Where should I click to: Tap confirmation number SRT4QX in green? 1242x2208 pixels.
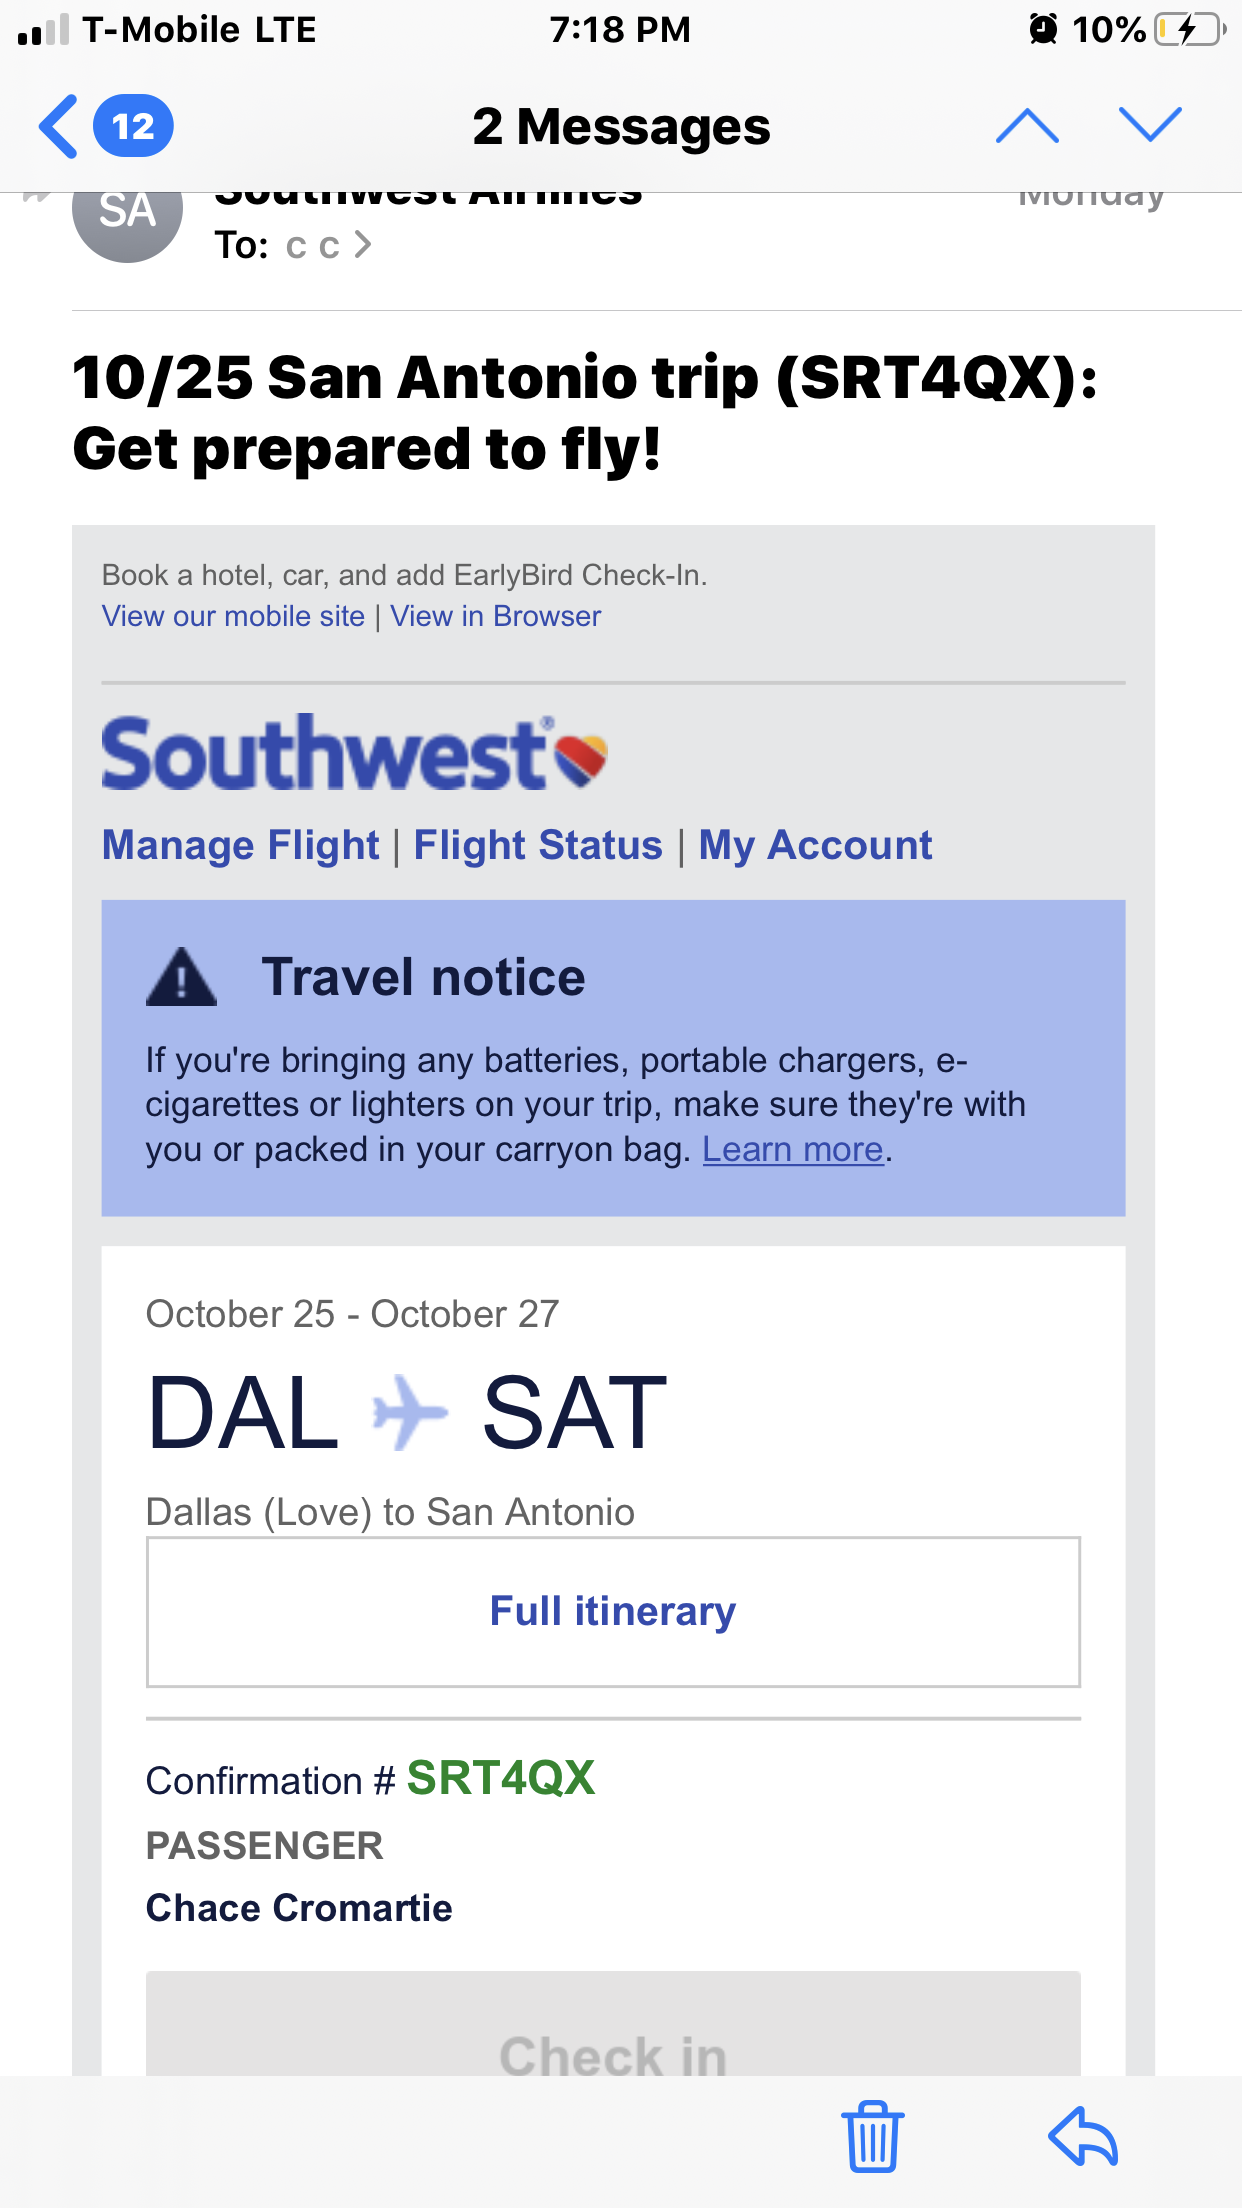501,1779
